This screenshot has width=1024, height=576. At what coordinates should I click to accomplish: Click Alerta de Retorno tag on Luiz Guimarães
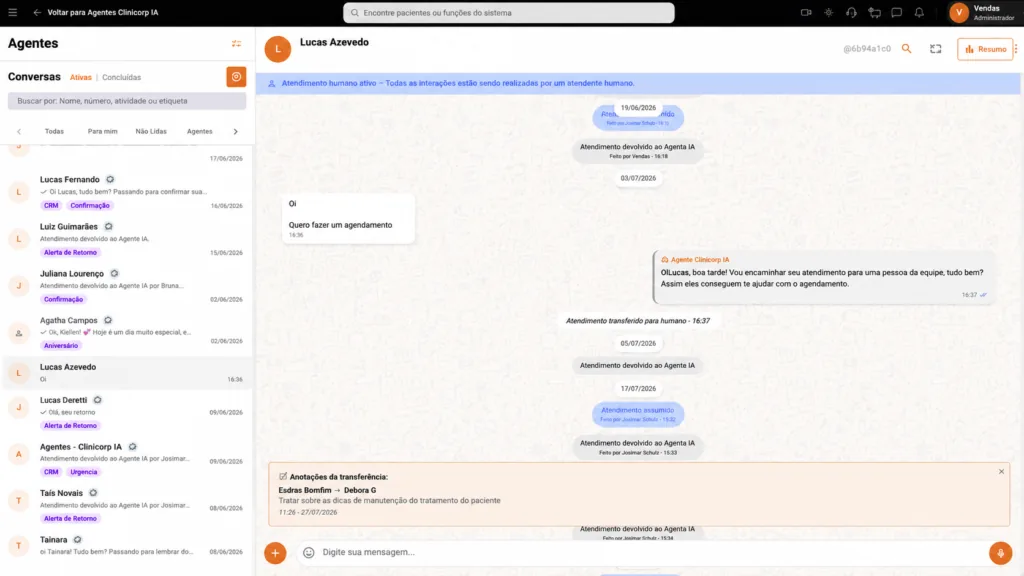[71, 252]
